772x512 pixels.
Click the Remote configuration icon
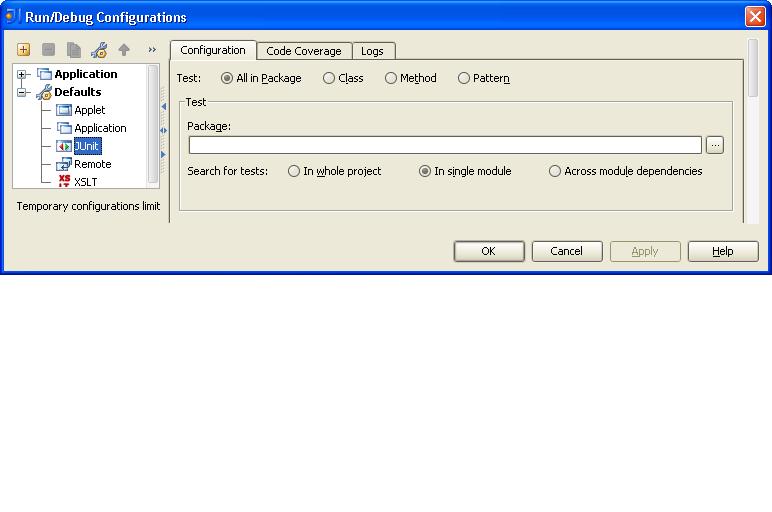click(x=64, y=164)
